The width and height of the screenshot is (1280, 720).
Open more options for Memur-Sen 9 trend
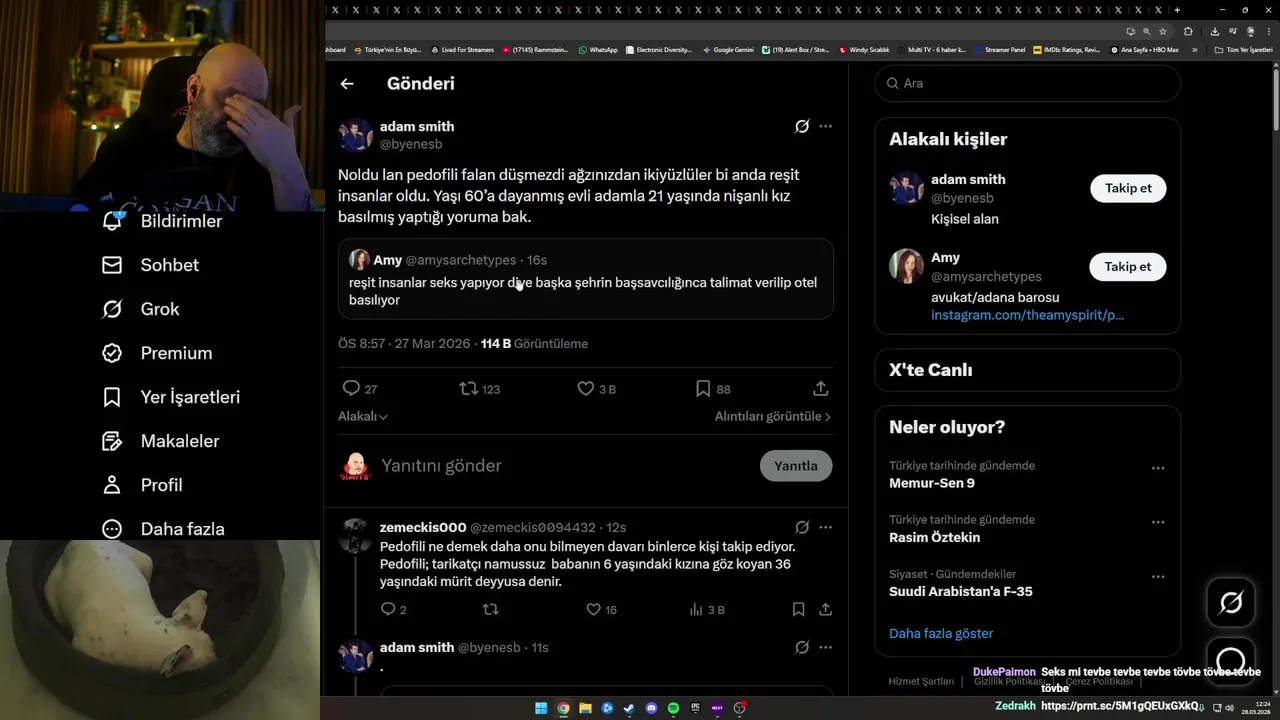point(1158,468)
